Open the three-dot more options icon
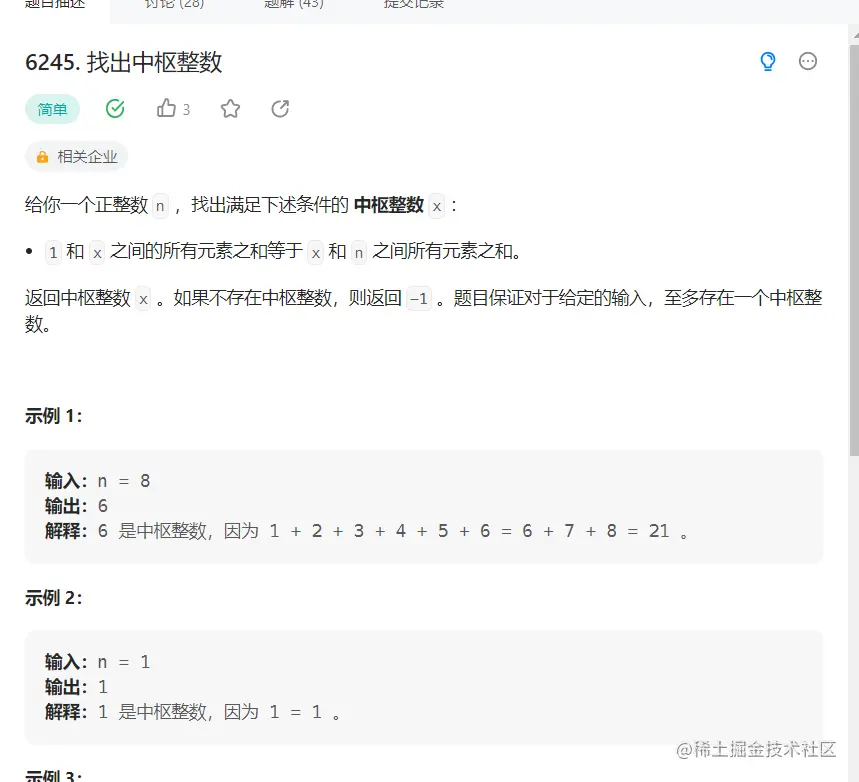The image size is (859, 782). [808, 61]
